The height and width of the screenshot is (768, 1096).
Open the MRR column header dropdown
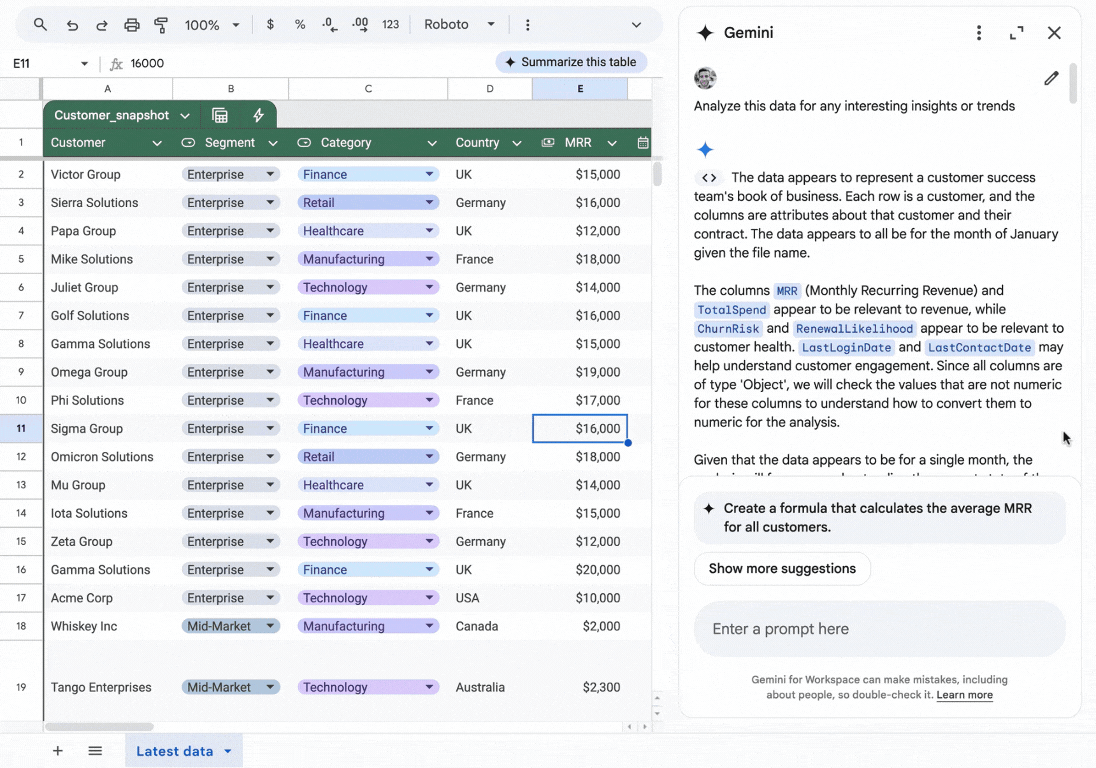pos(612,143)
